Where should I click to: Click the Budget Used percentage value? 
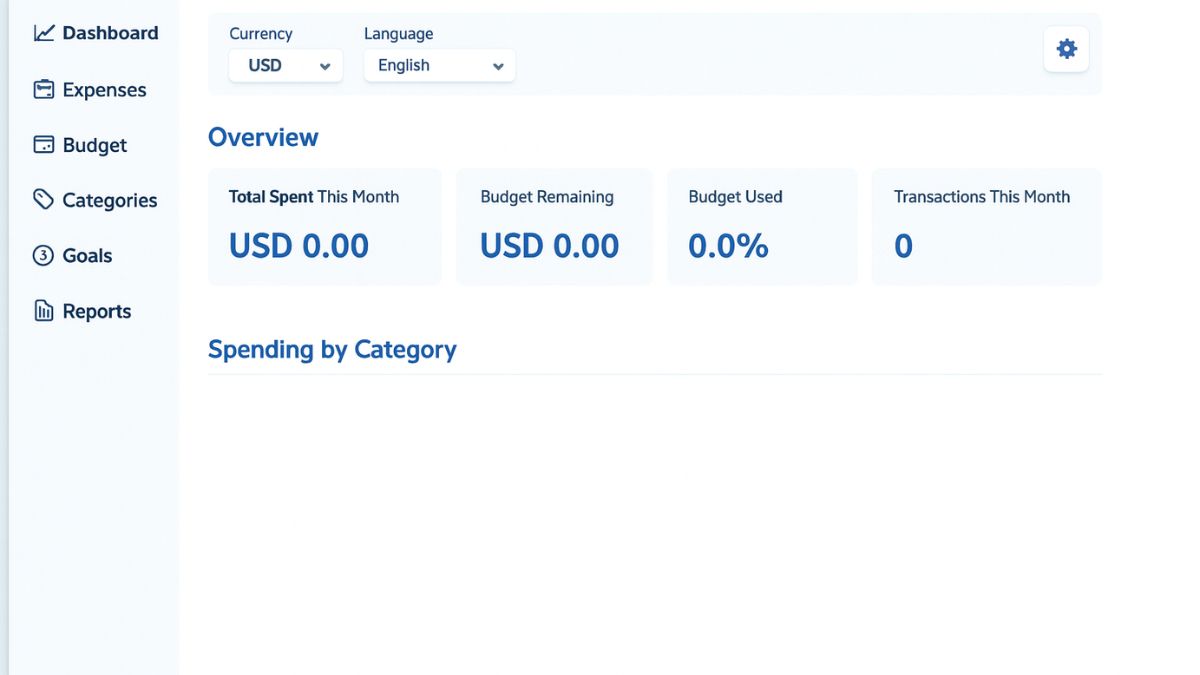coord(728,245)
